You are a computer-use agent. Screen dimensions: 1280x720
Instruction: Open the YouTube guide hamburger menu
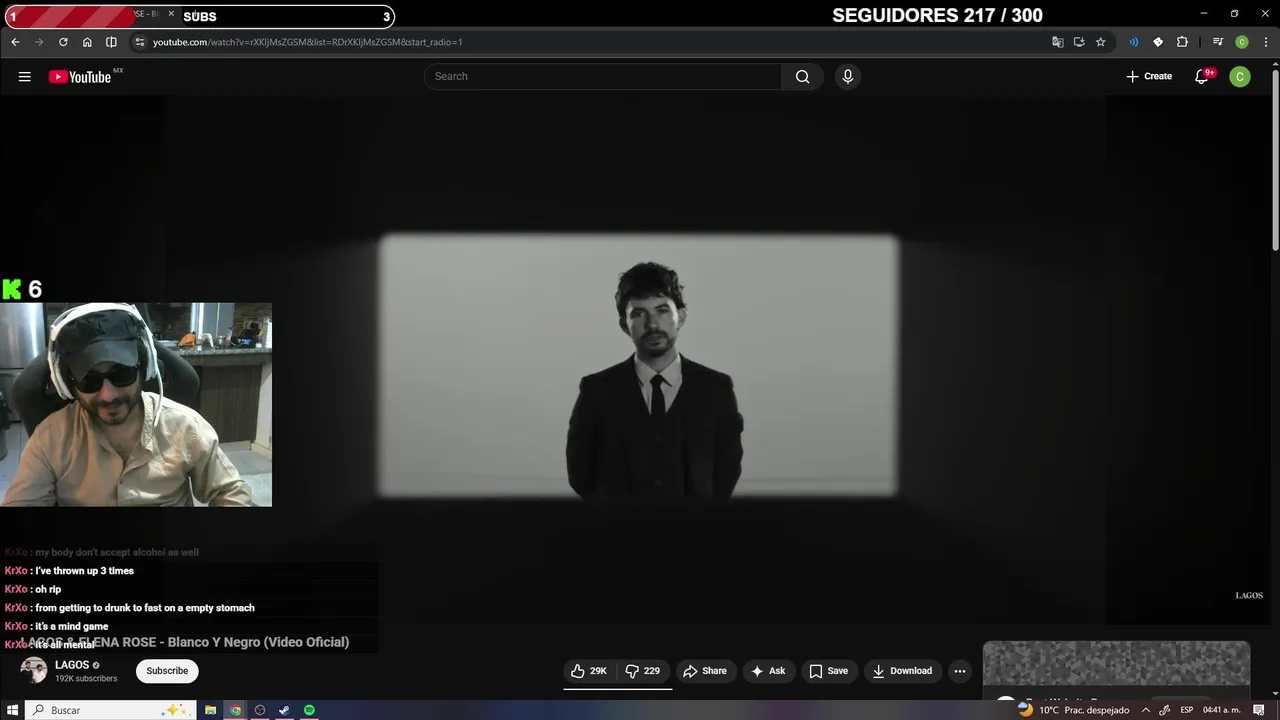(25, 77)
